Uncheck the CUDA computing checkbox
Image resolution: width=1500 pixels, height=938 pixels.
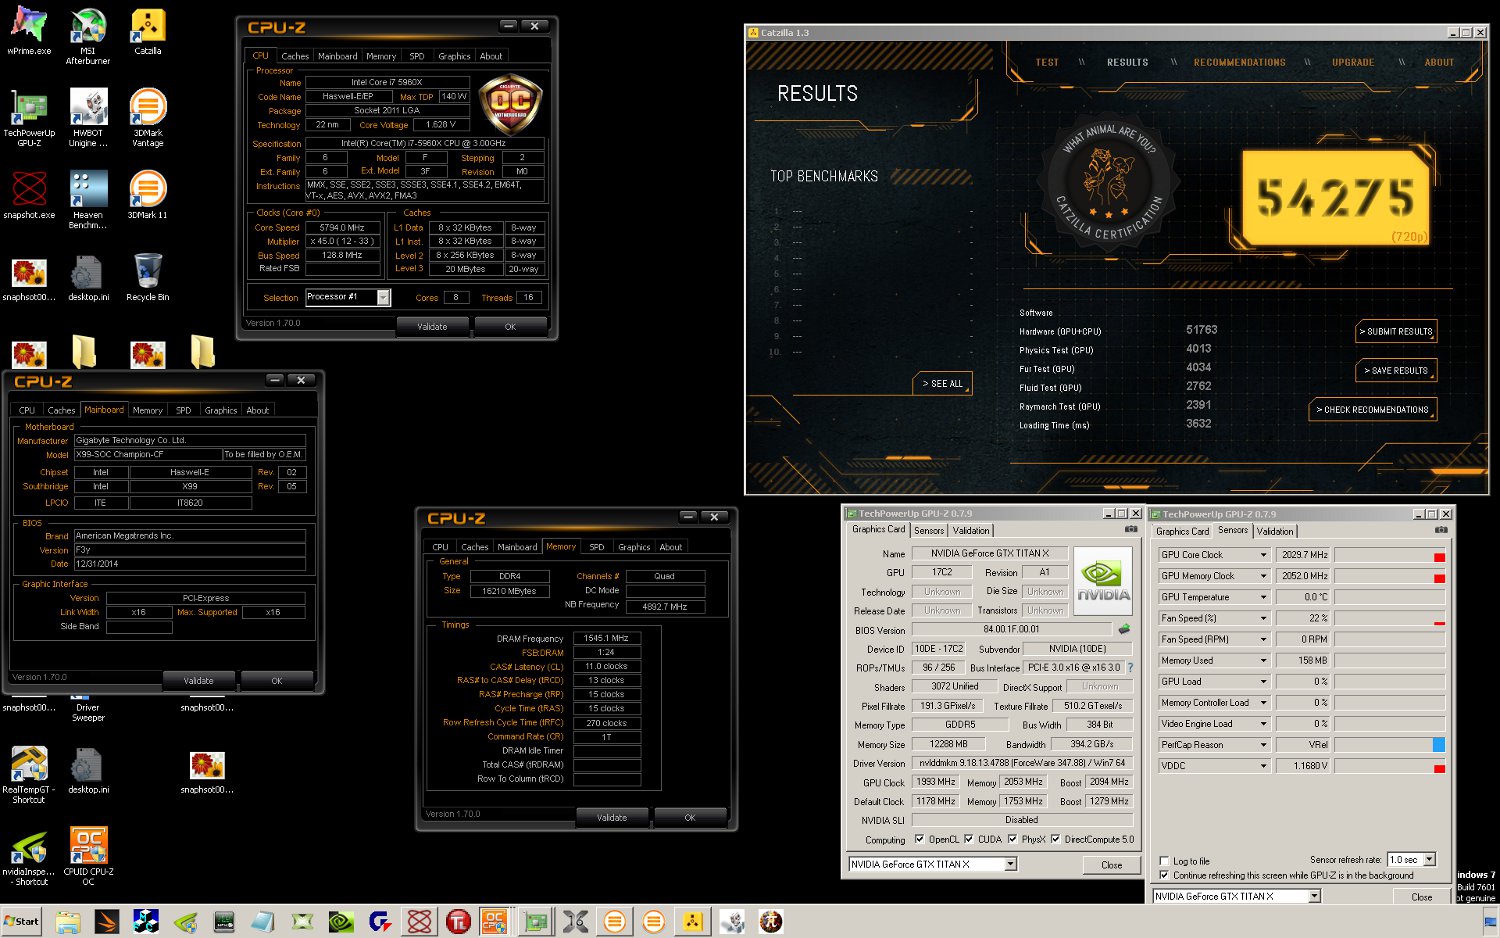(x=968, y=839)
